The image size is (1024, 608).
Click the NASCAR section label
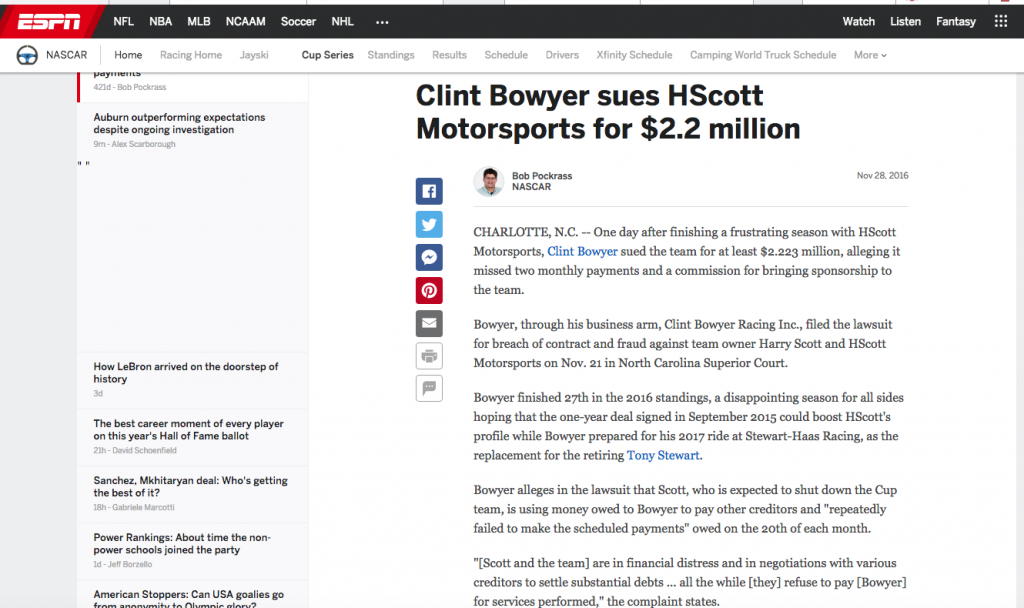pyautogui.click(x=67, y=55)
